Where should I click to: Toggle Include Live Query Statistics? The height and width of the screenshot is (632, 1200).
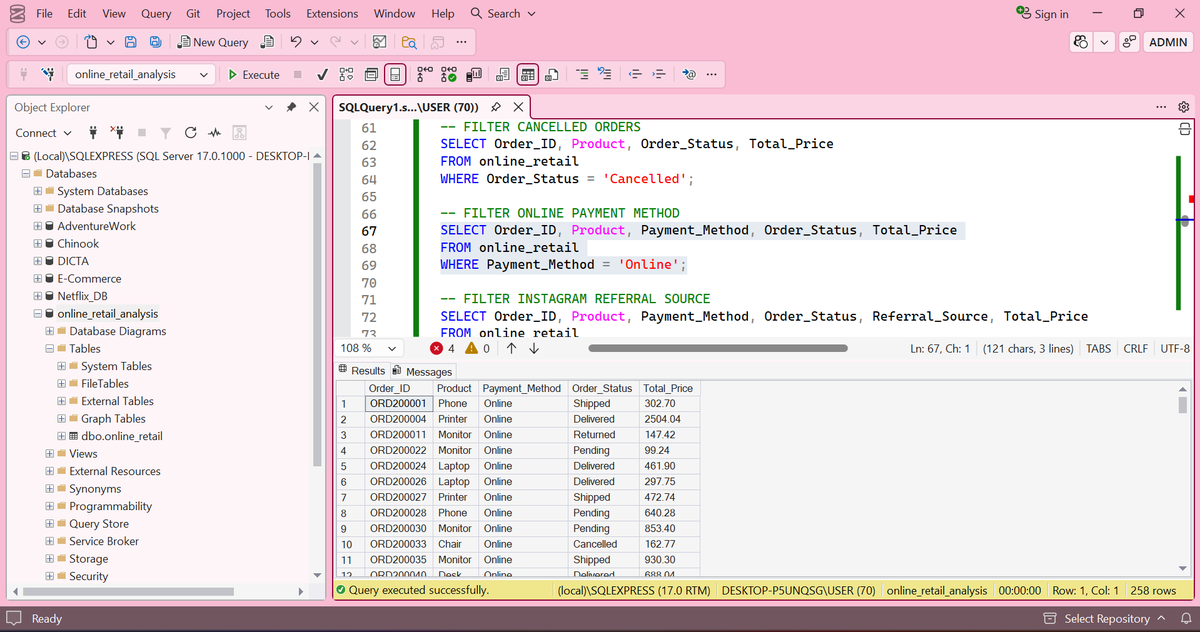click(449, 74)
